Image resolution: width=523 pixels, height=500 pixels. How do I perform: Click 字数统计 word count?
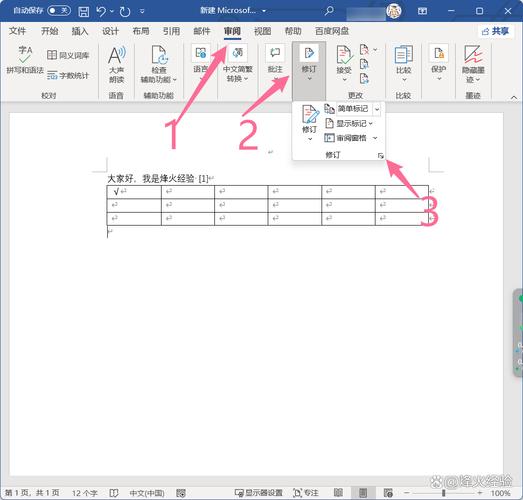tap(68, 75)
